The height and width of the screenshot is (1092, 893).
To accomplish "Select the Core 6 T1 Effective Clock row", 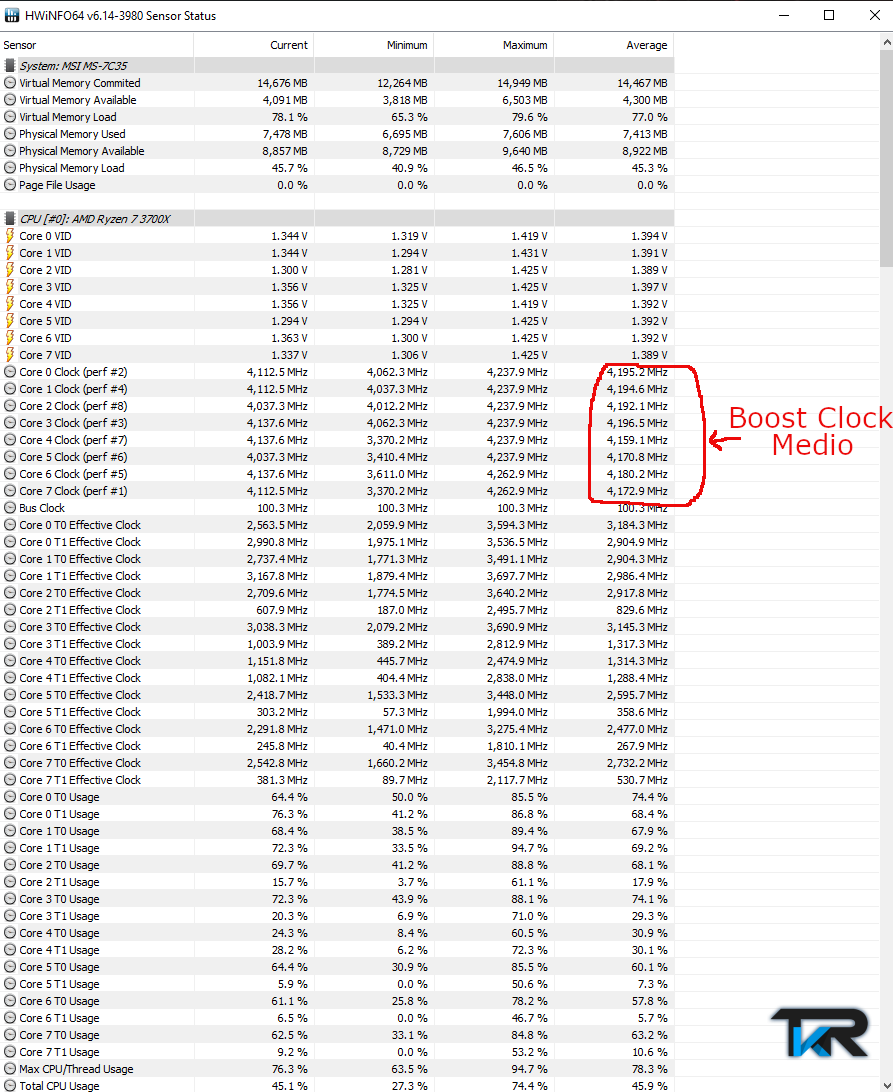I will [x=337, y=746].
